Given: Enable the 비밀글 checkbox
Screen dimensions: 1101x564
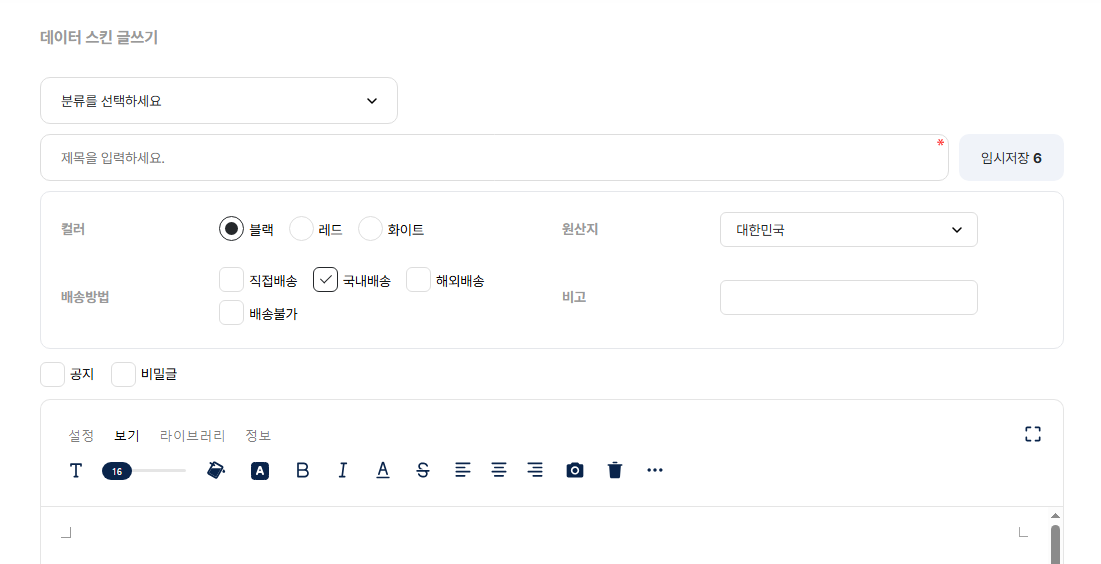Looking at the screenshot, I should [x=124, y=375].
